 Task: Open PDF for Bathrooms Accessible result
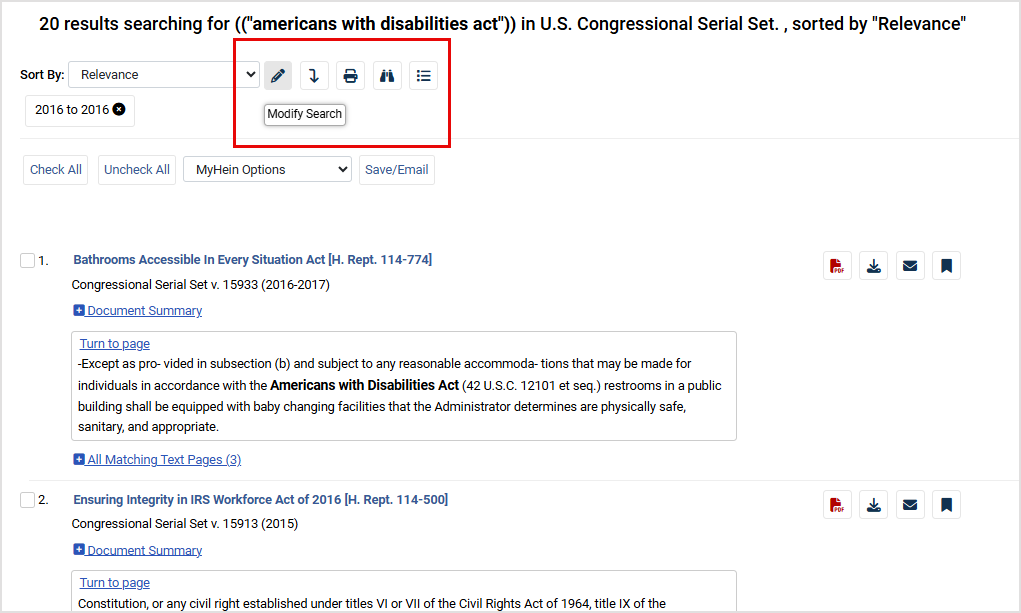[837, 266]
